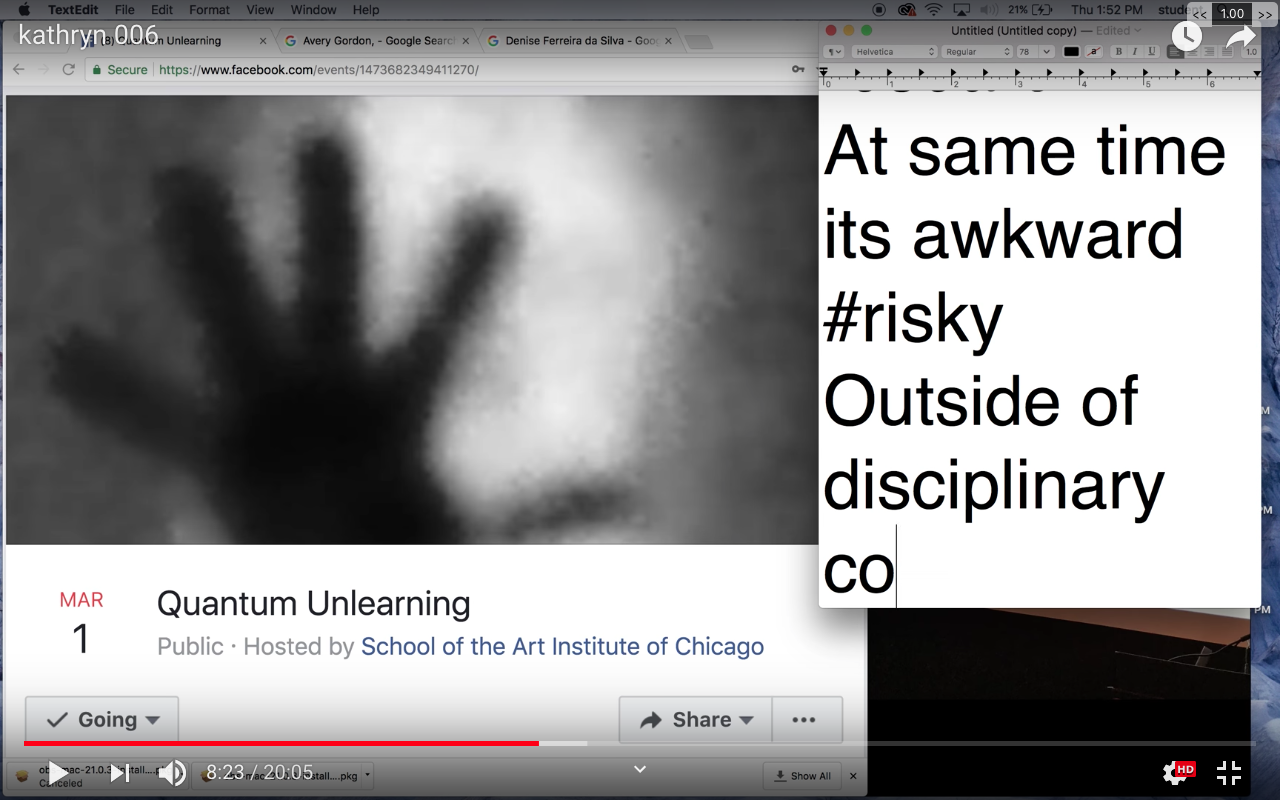The width and height of the screenshot is (1280, 800).
Task: Open the Going dropdown button
Action: [x=102, y=720]
